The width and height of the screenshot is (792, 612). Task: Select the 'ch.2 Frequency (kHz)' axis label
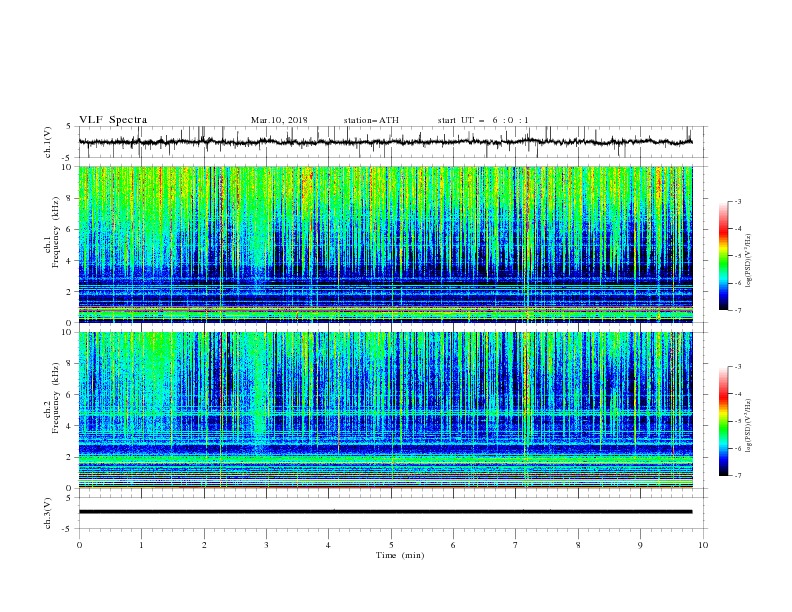click(52, 398)
